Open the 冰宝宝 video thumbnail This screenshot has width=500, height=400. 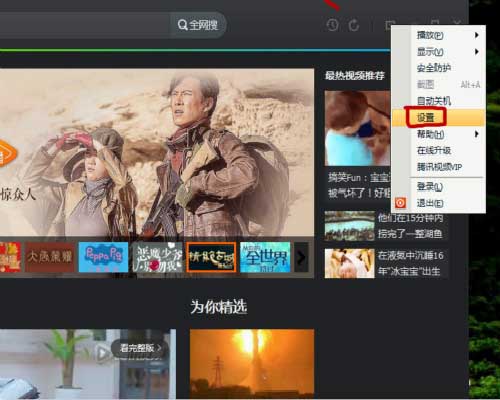click(350, 263)
